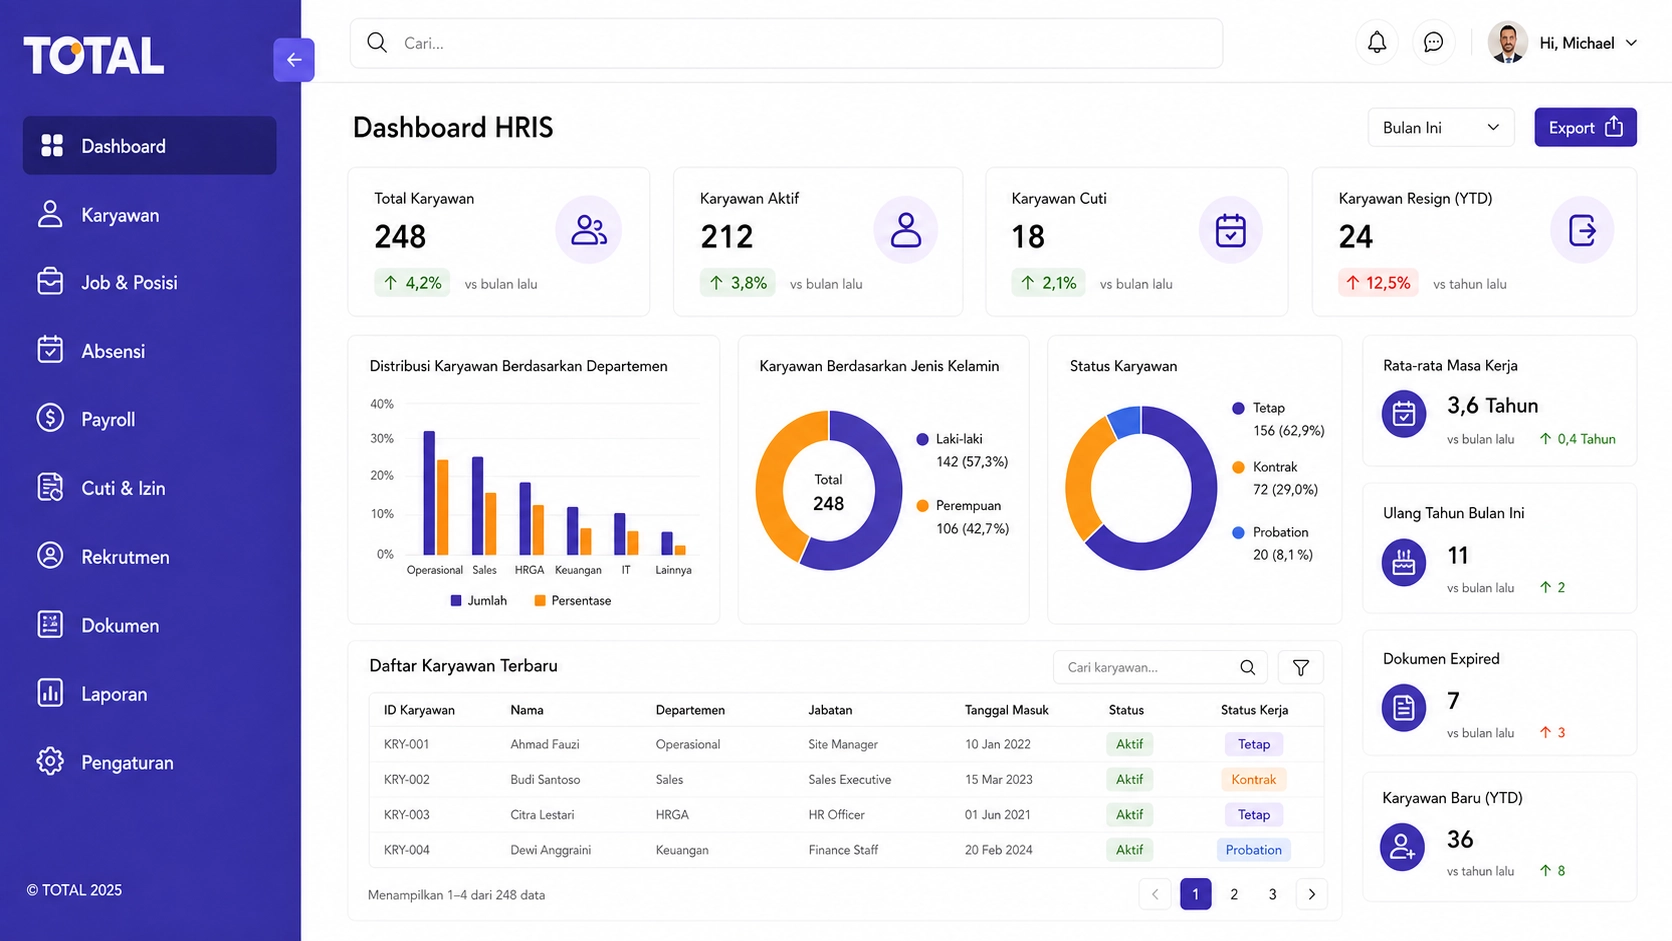This screenshot has height=941, width=1672.
Task: Open Pengaturan settings menu item
Action: (150, 762)
